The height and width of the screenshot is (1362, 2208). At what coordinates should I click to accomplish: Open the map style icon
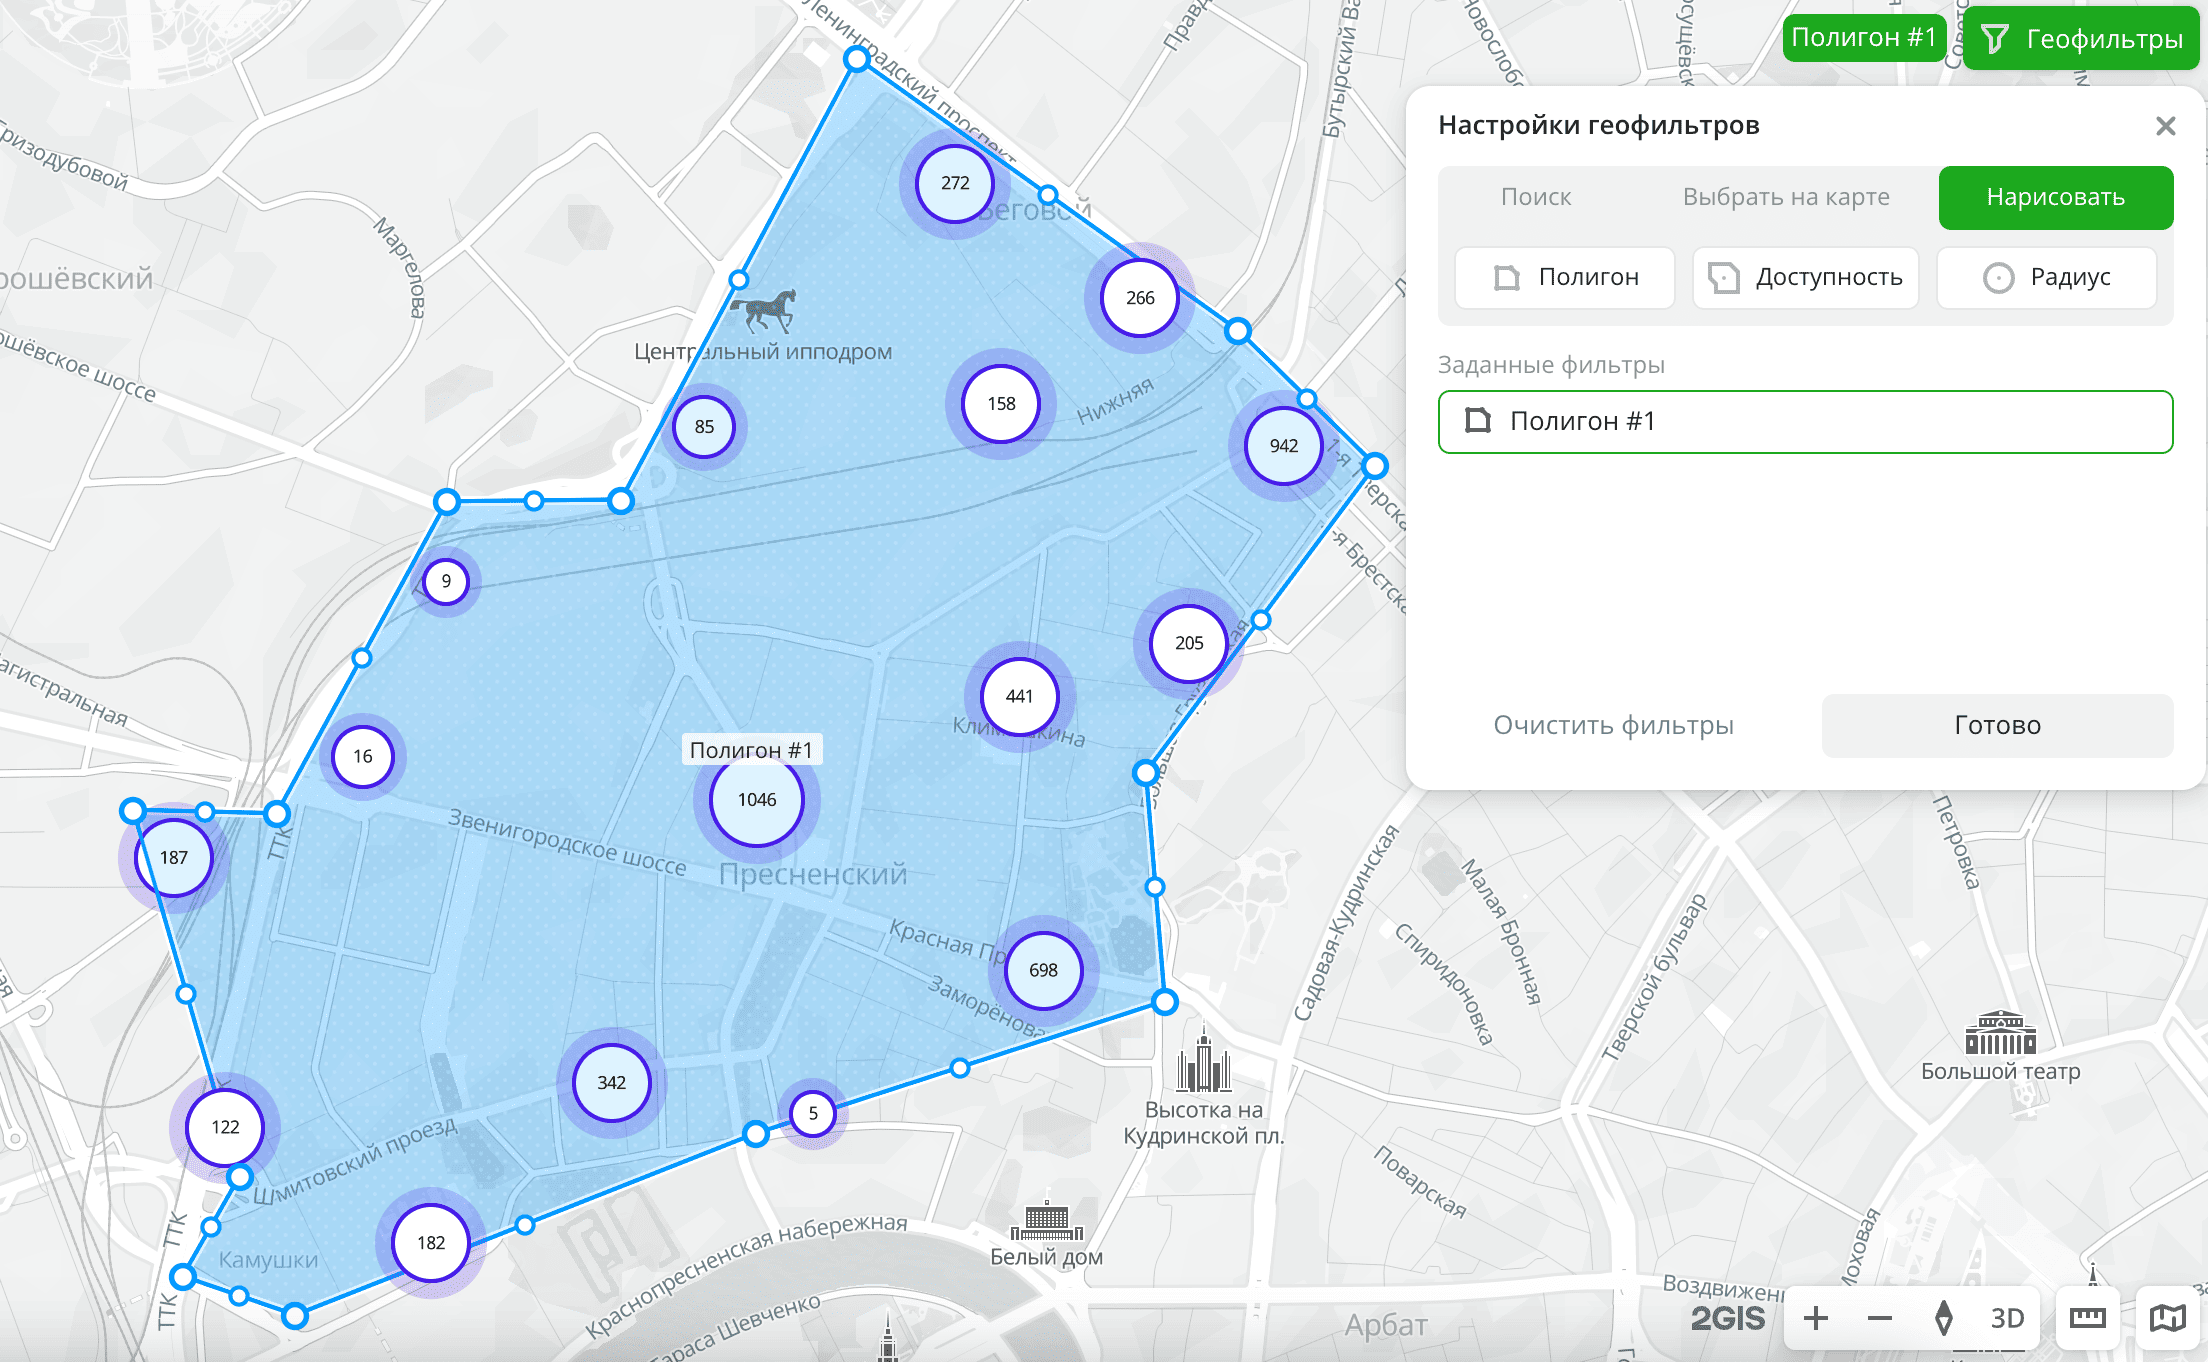click(2167, 1319)
